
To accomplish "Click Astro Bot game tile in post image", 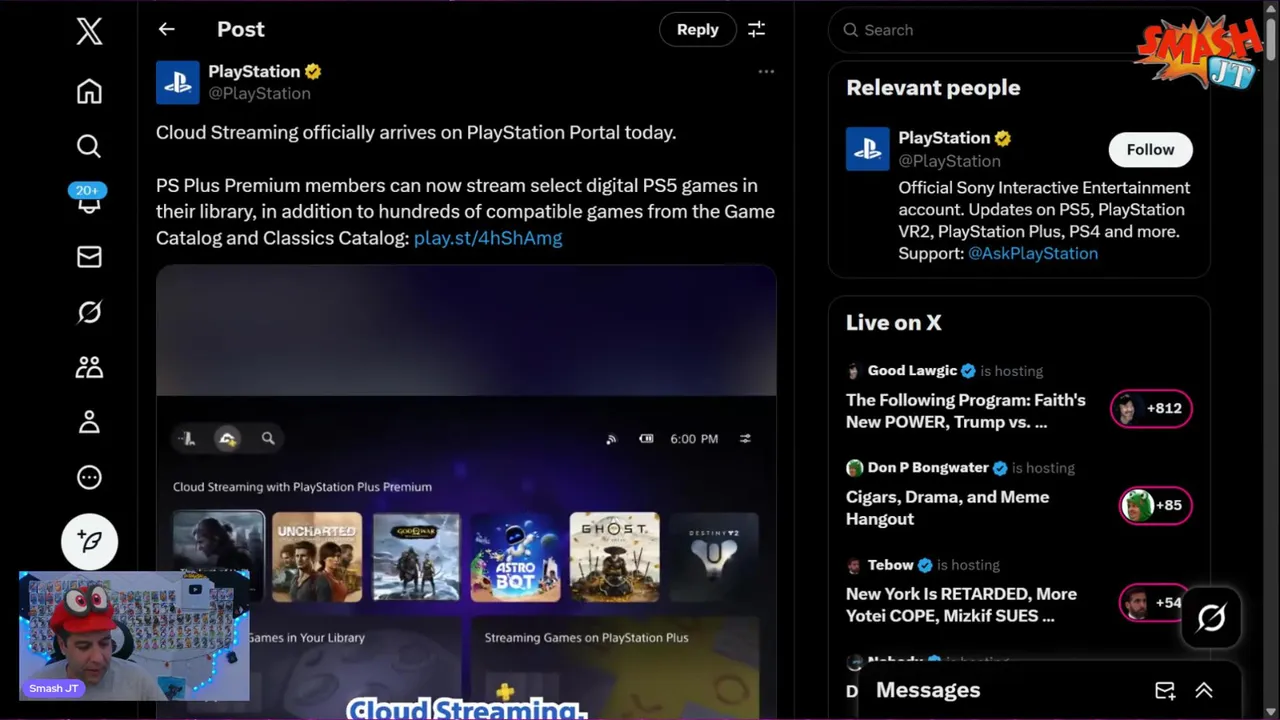I will pos(515,557).
